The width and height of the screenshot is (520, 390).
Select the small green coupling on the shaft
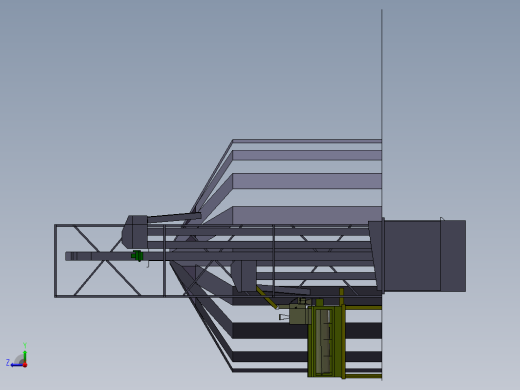tap(137, 256)
